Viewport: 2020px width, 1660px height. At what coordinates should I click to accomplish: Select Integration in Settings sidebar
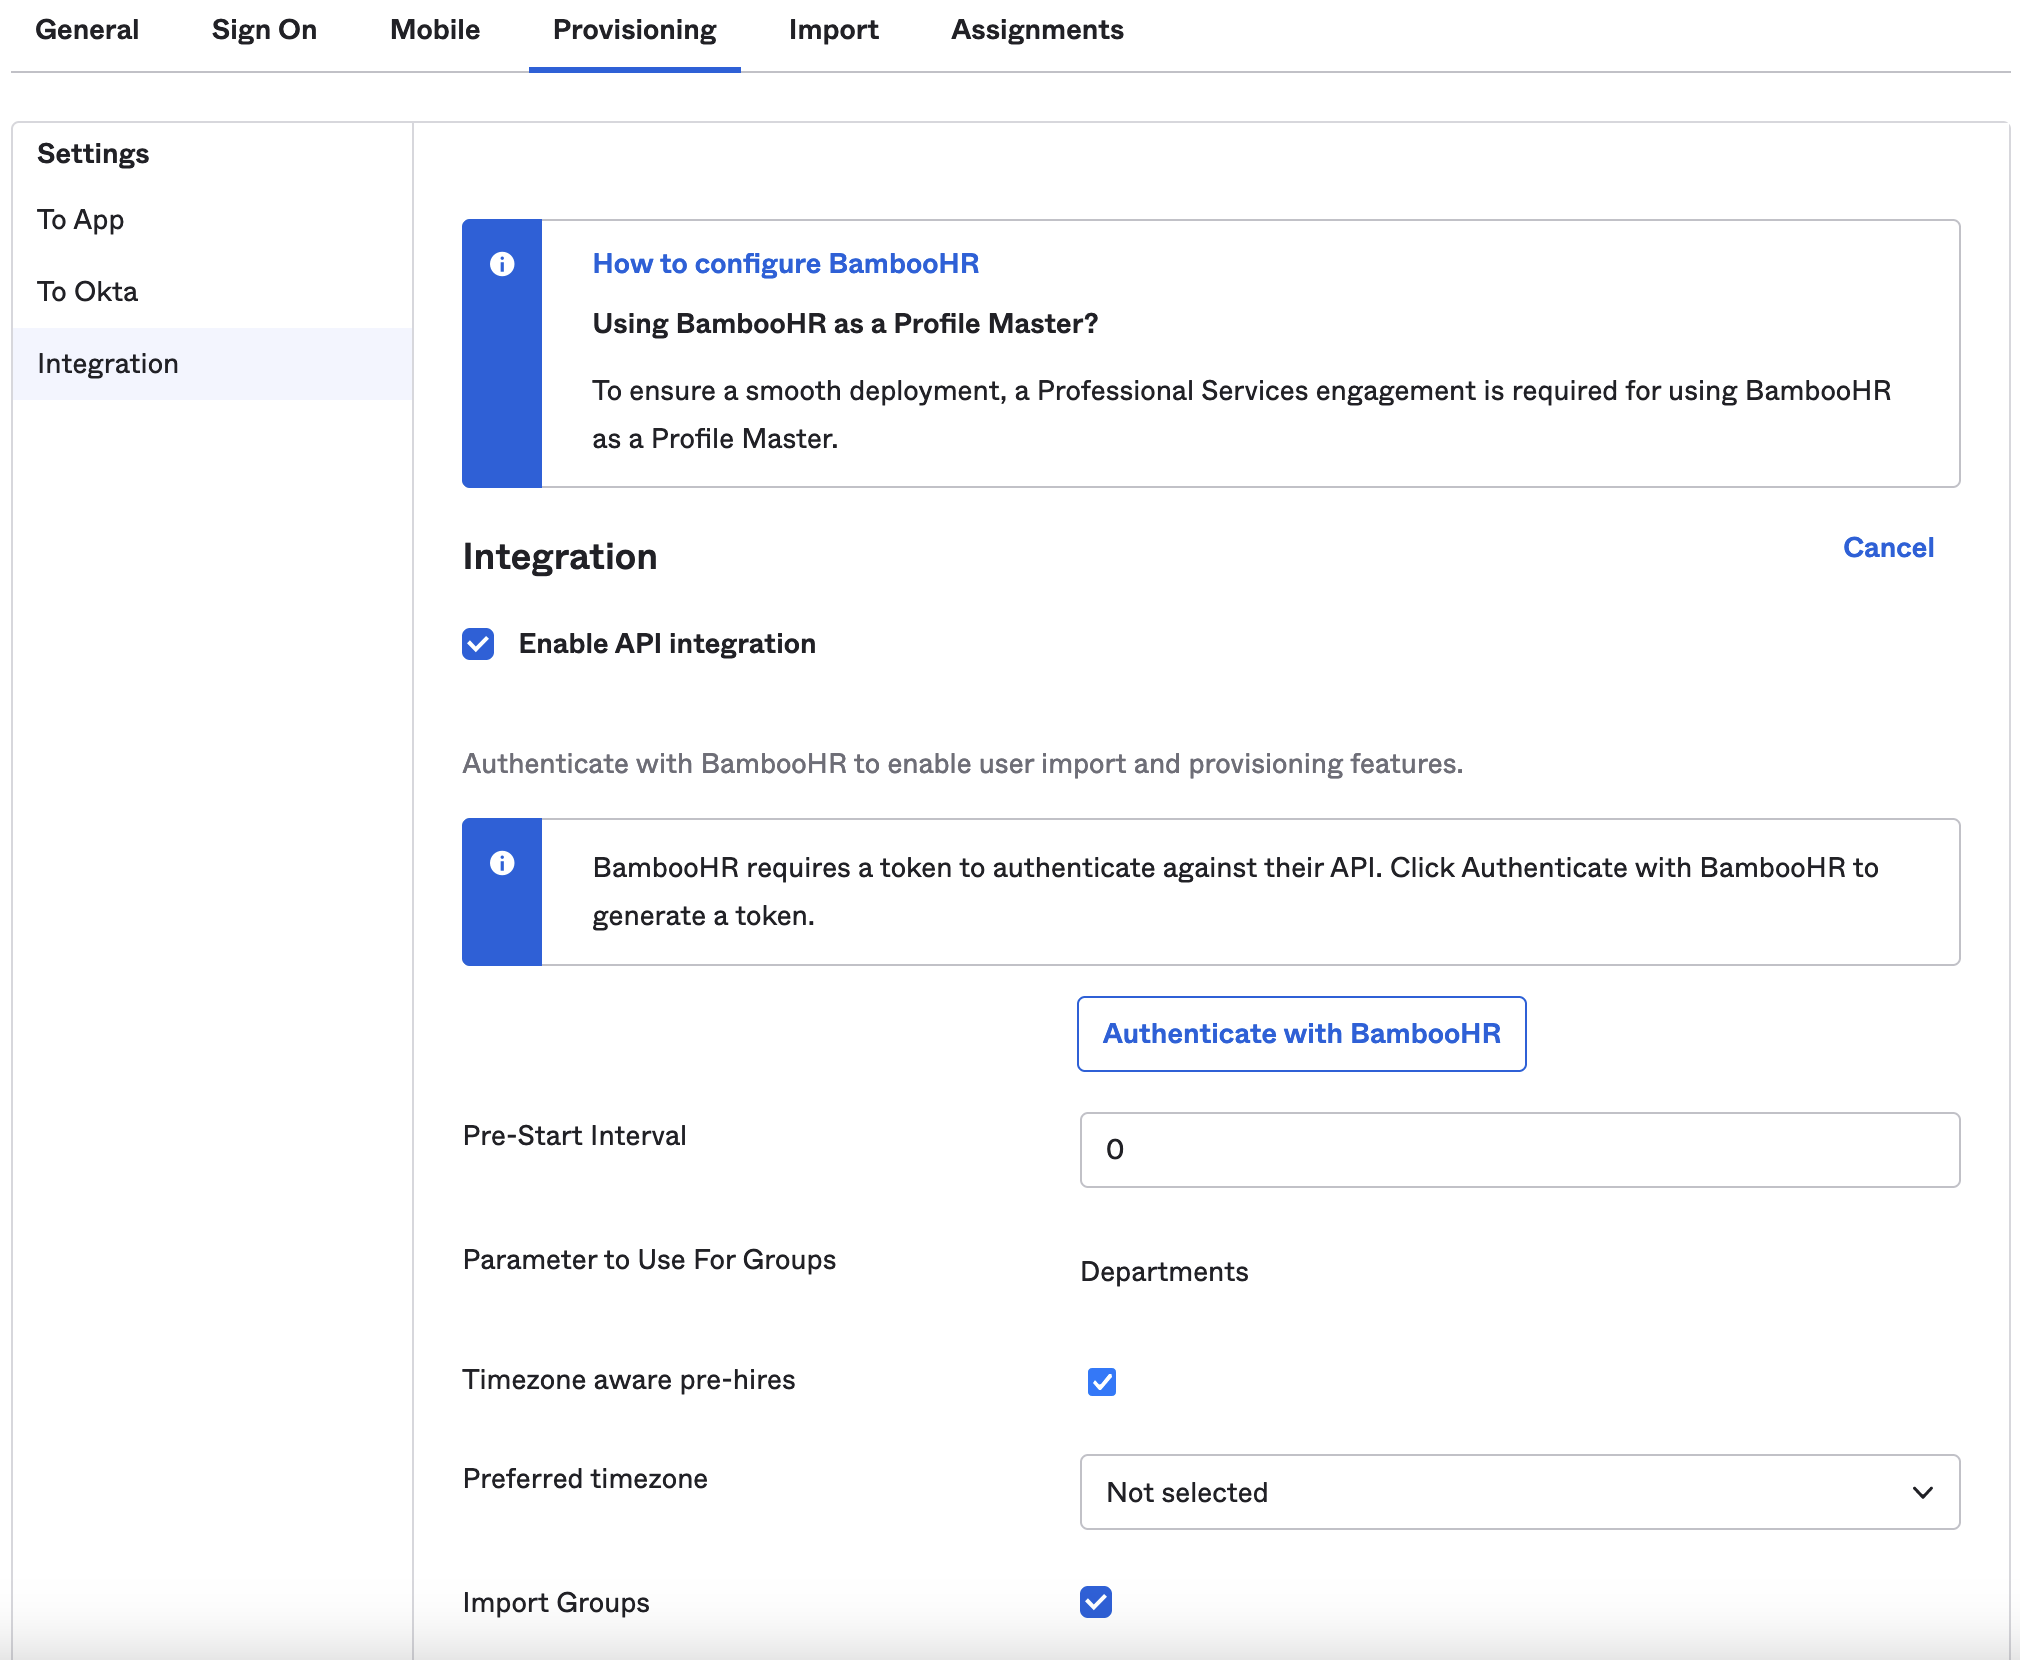(108, 364)
